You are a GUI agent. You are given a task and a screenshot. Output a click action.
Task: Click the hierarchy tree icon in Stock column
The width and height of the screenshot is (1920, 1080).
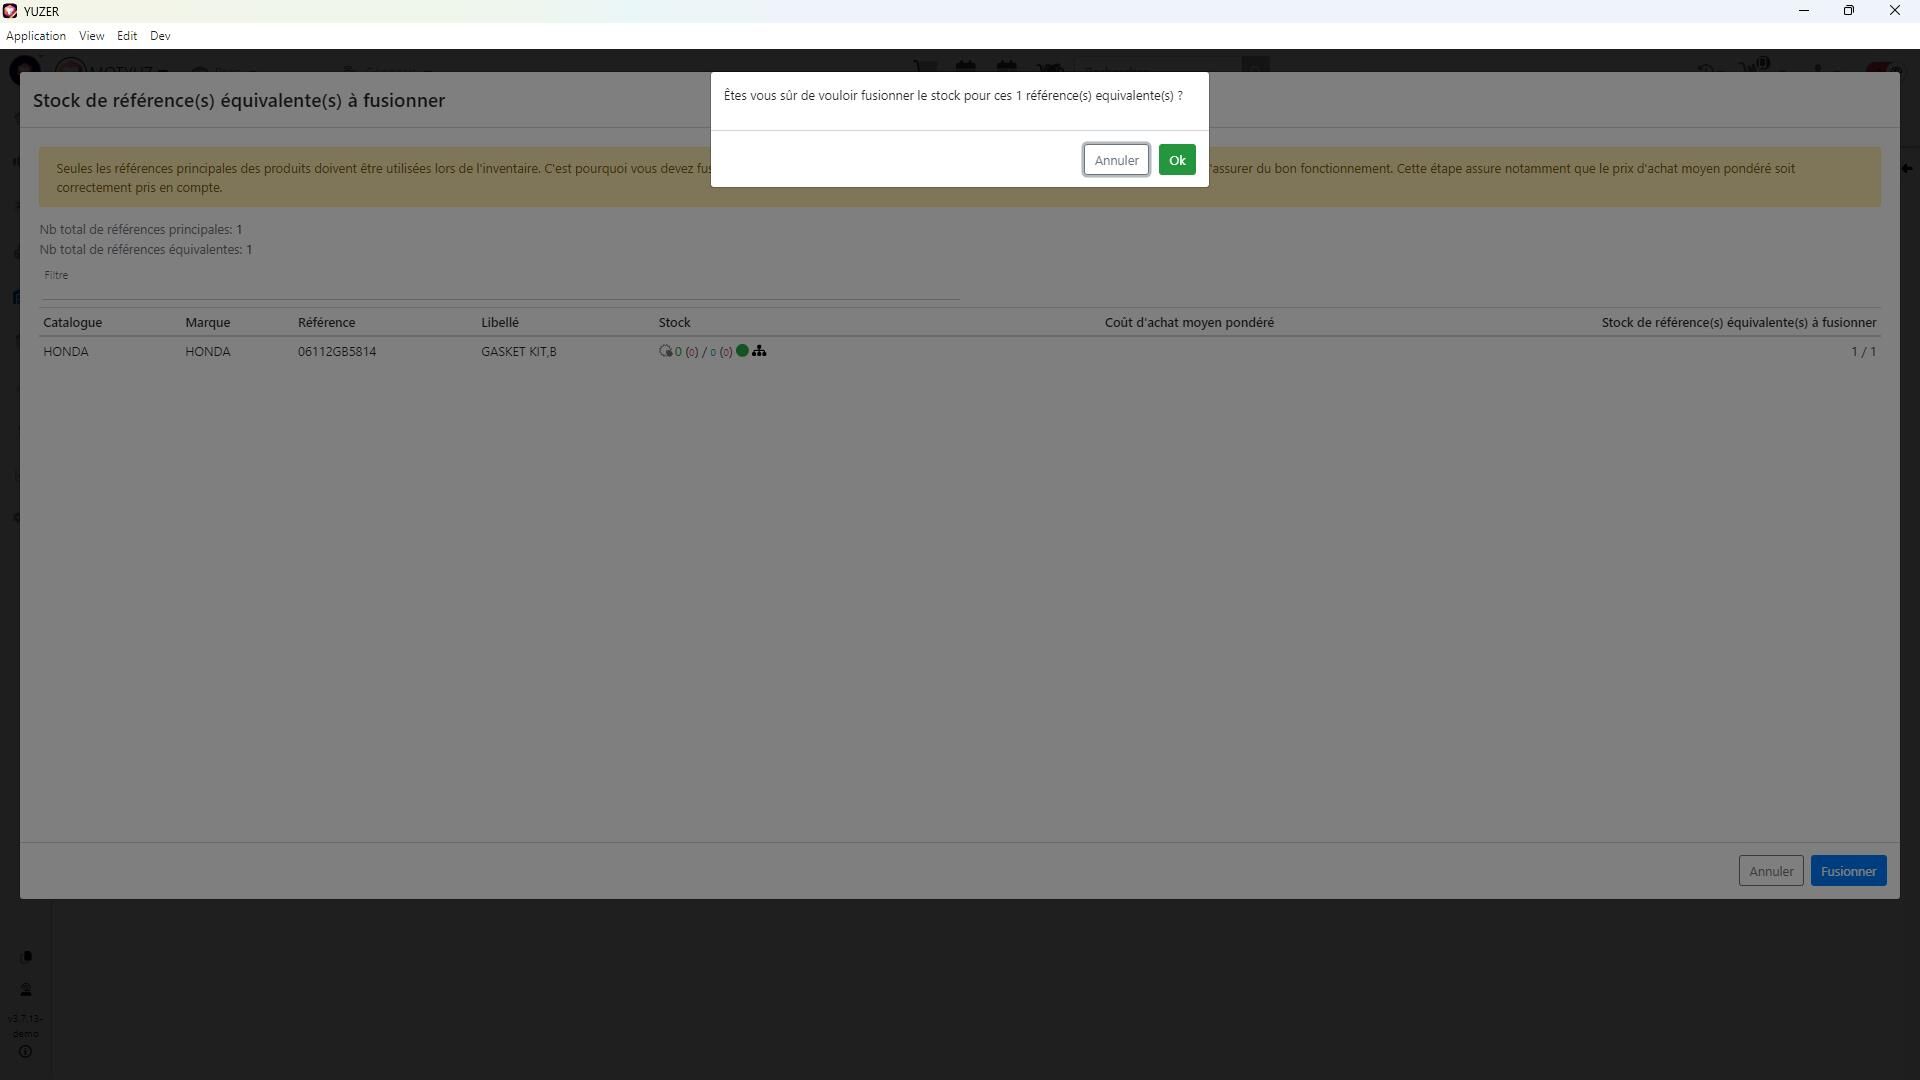pos(759,351)
